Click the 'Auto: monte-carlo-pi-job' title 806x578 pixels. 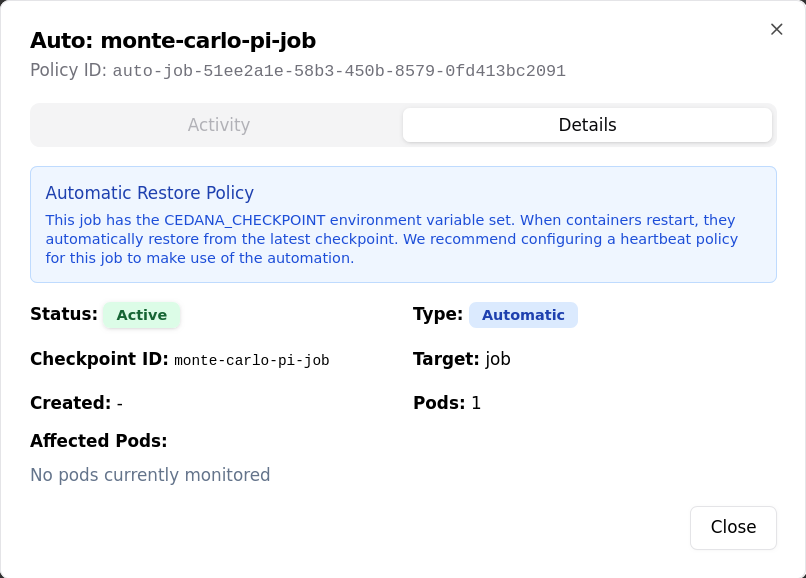[173, 41]
